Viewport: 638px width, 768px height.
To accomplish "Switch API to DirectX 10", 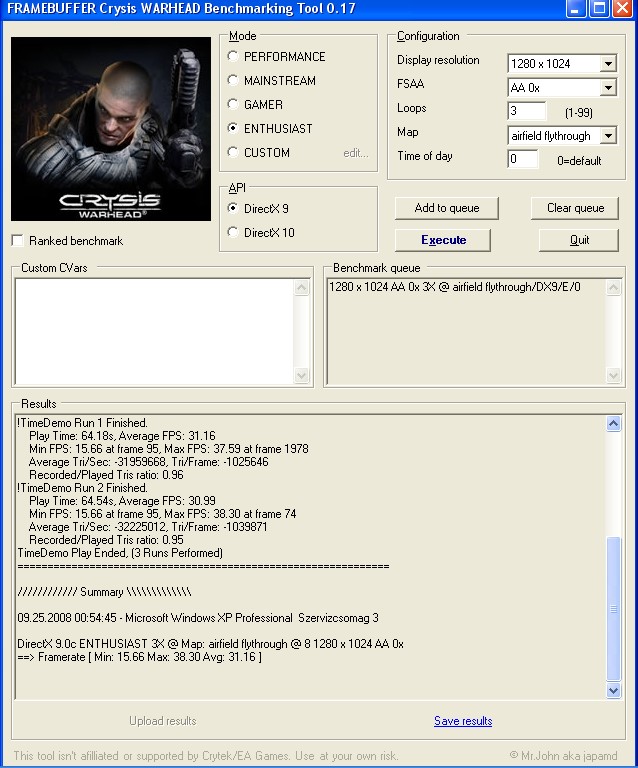I will [234, 233].
